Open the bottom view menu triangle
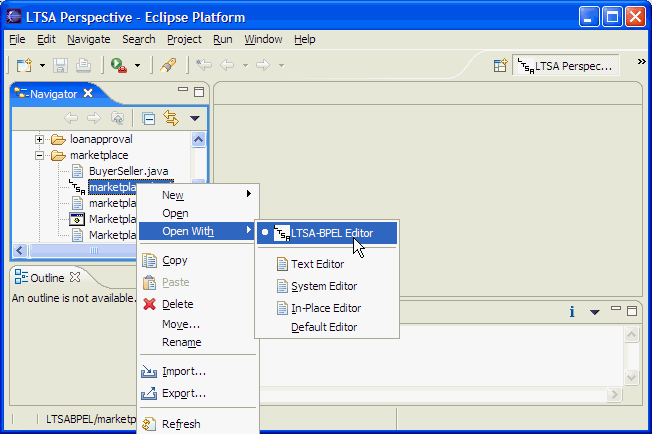This screenshot has height=434, width=652. click(x=595, y=312)
